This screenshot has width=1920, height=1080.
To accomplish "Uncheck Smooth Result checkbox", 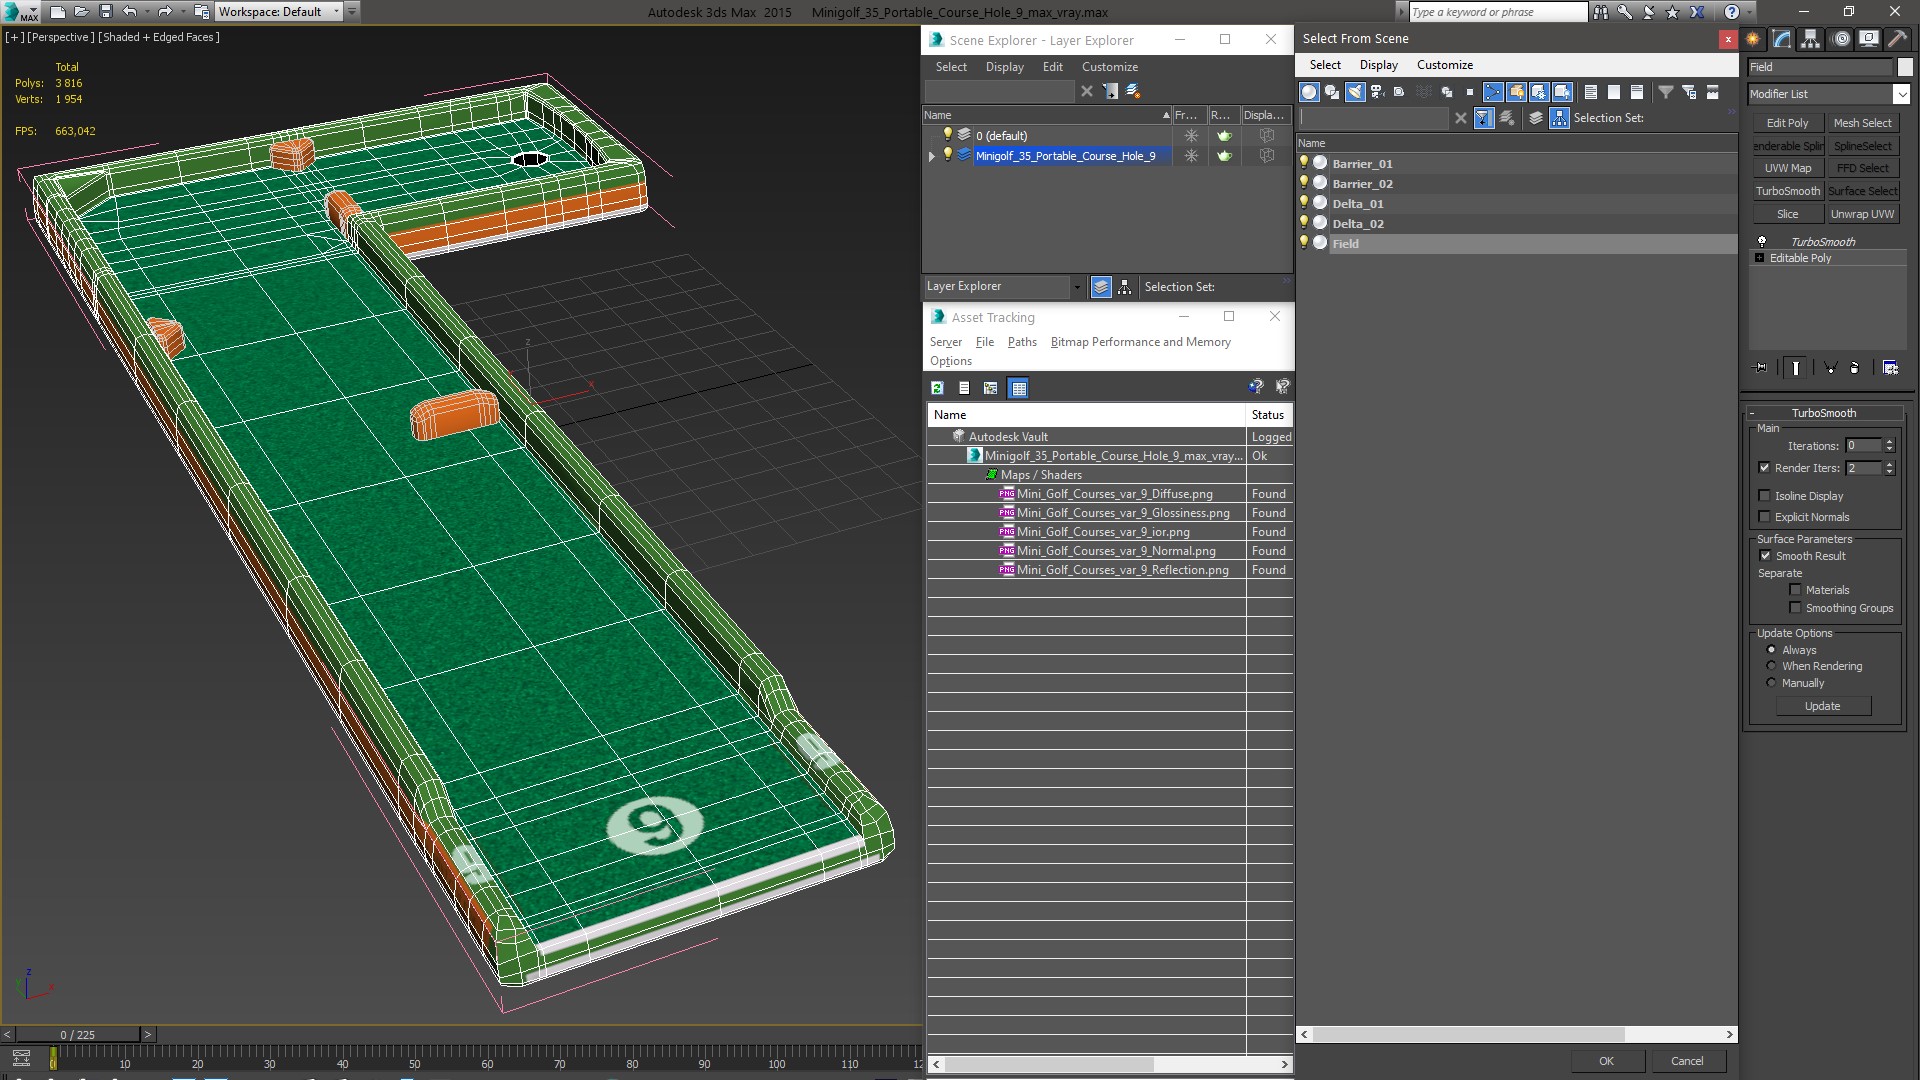I will [x=1765, y=556].
